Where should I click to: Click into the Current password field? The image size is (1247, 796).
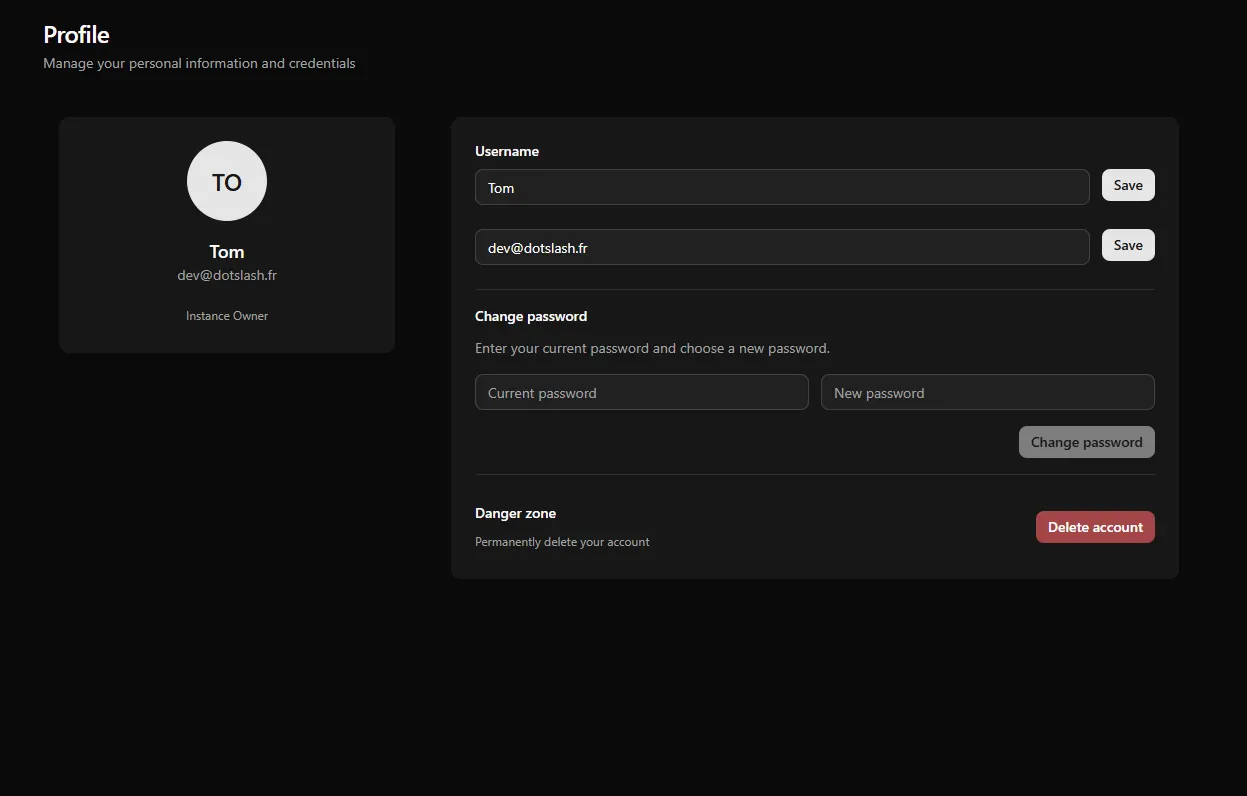[641, 393]
